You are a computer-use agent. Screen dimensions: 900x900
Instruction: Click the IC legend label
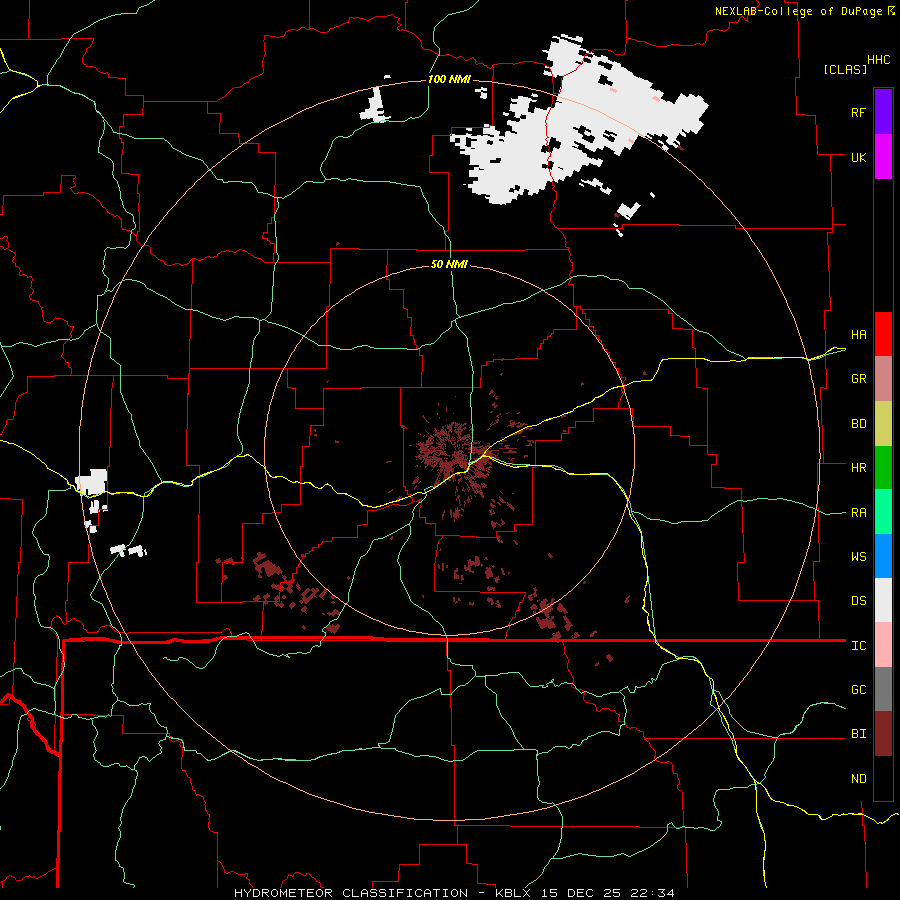pos(858,646)
